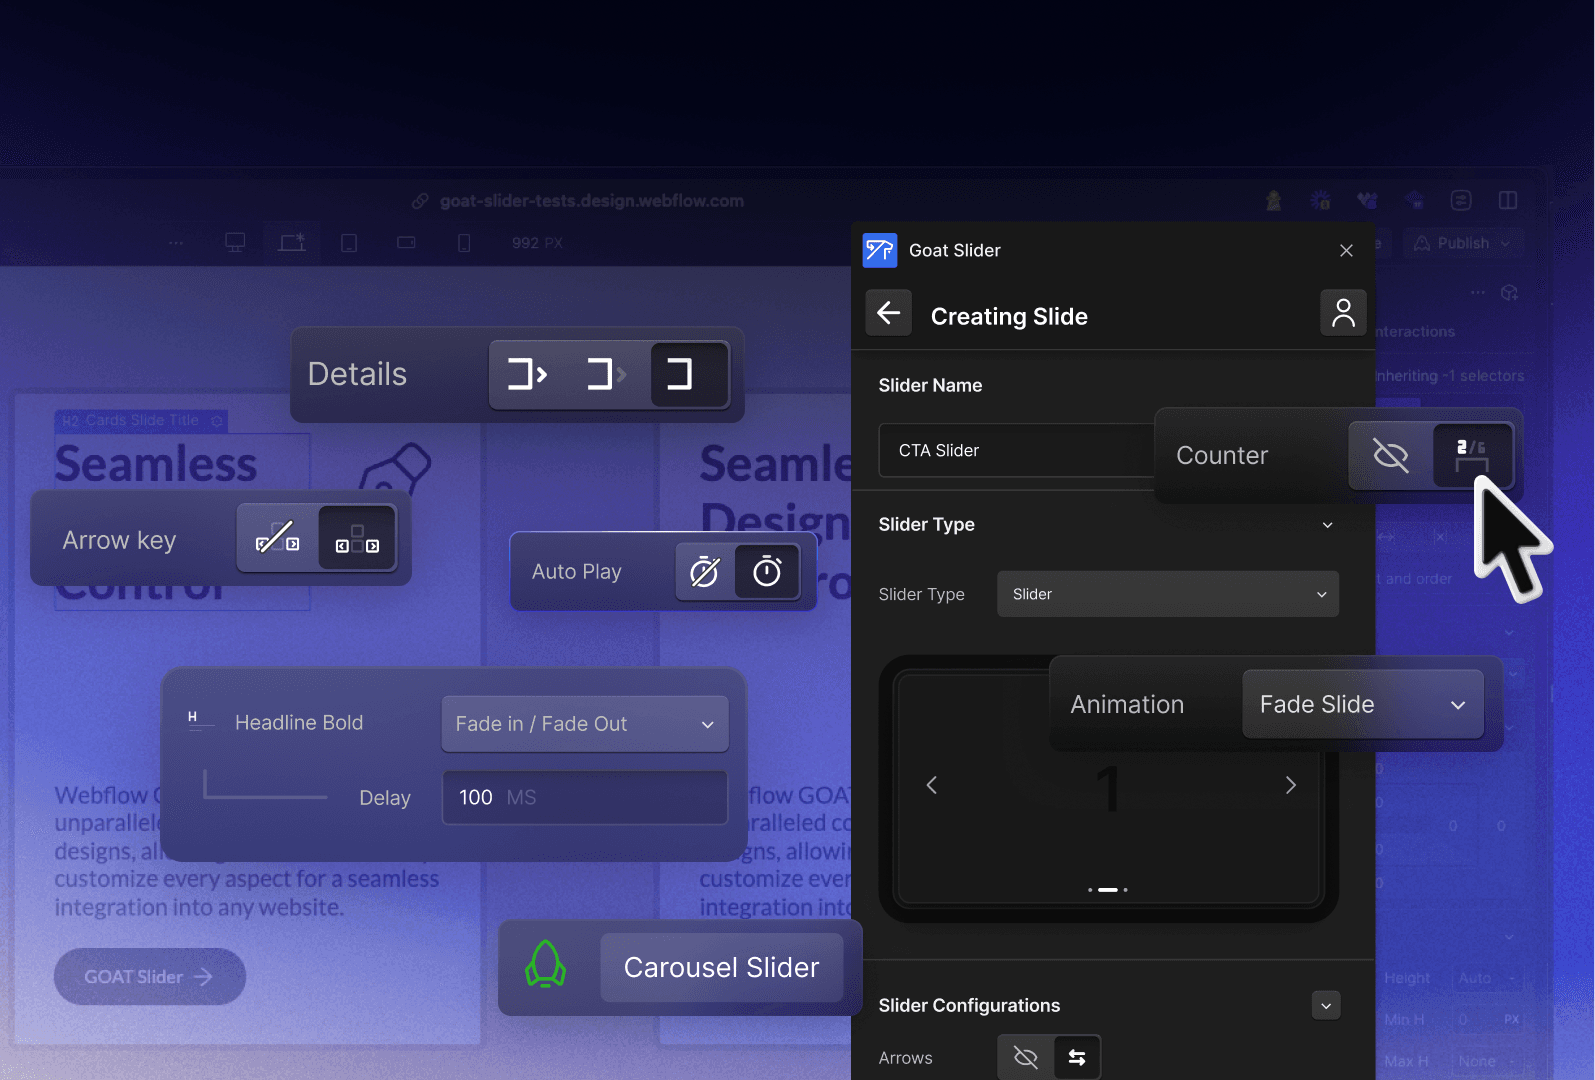Click the Delay field showing 100 MS
This screenshot has height=1080, width=1595.
pos(585,797)
